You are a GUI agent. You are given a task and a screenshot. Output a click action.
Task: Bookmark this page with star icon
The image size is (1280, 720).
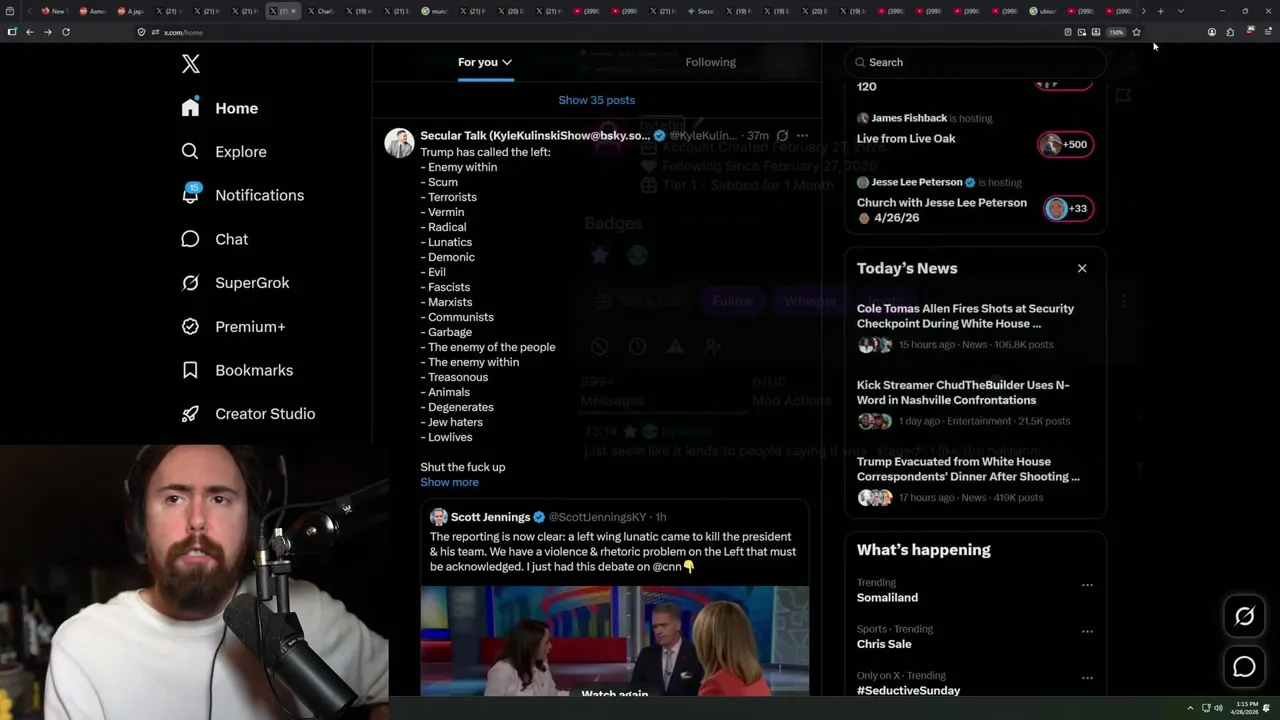(1136, 32)
